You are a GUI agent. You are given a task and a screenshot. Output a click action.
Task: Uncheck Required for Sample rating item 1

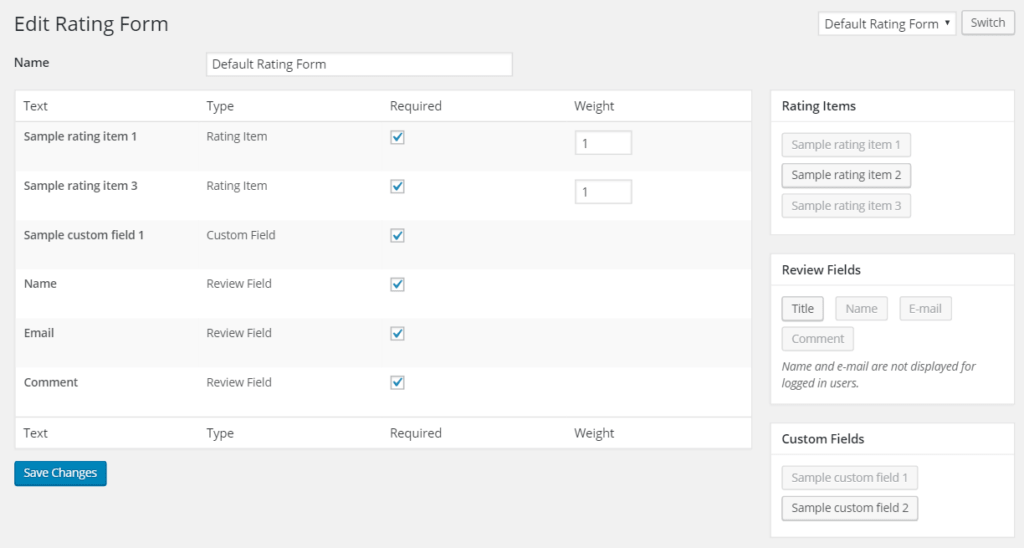click(x=397, y=137)
